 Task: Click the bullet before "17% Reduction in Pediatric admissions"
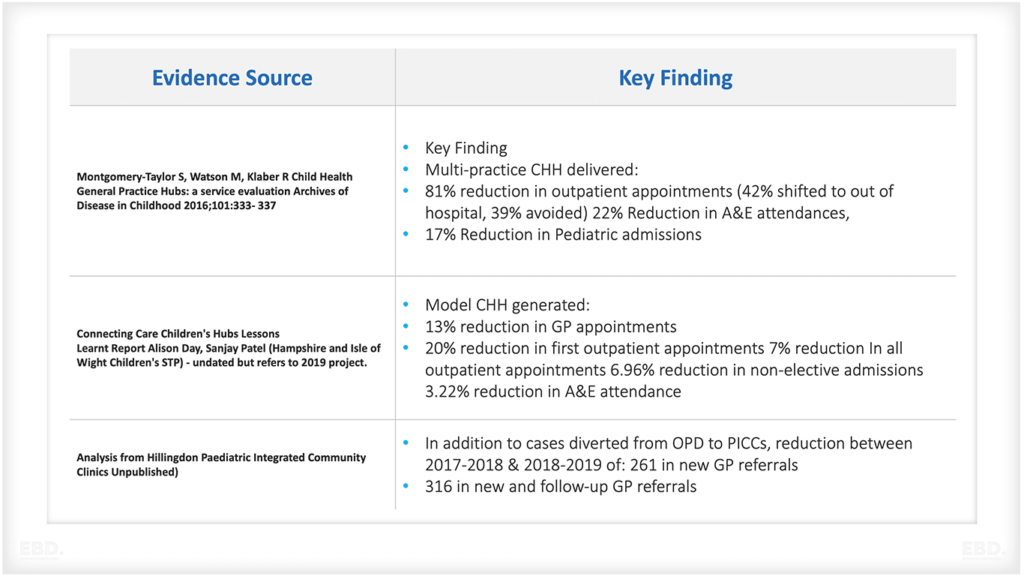pyautogui.click(x=406, y=235)
